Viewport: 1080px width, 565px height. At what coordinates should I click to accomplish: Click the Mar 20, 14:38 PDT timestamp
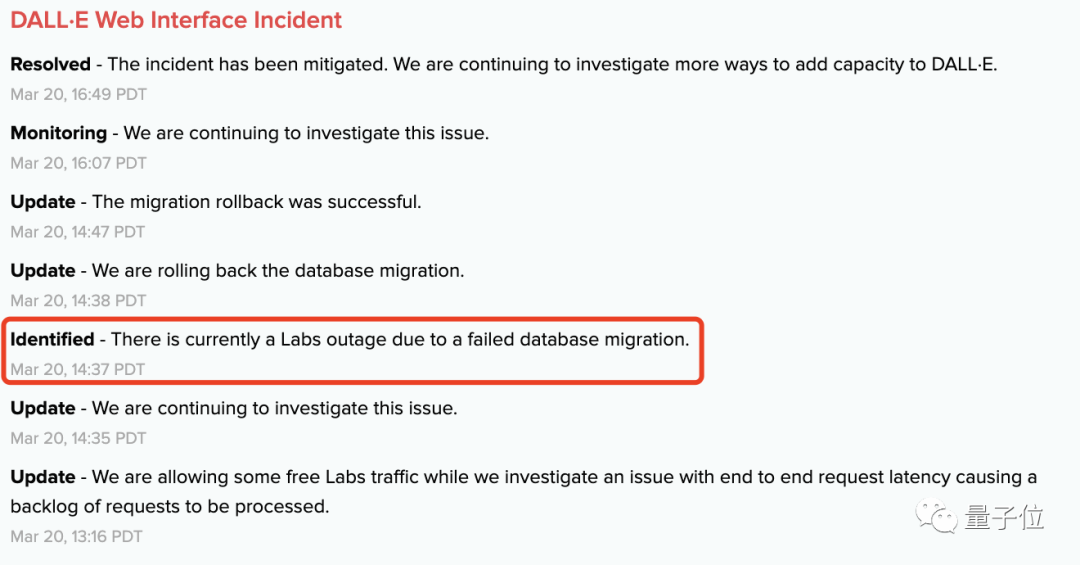point(78,300)
